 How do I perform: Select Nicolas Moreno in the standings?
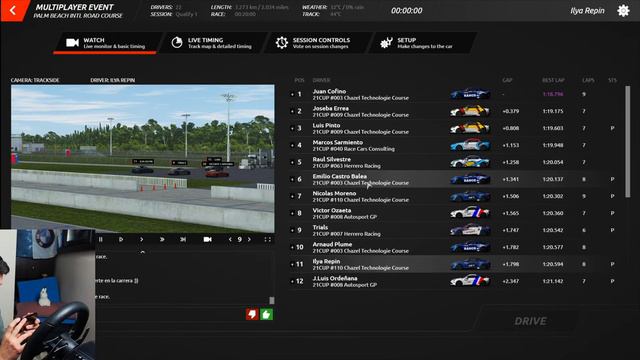(x=456, y=196)
